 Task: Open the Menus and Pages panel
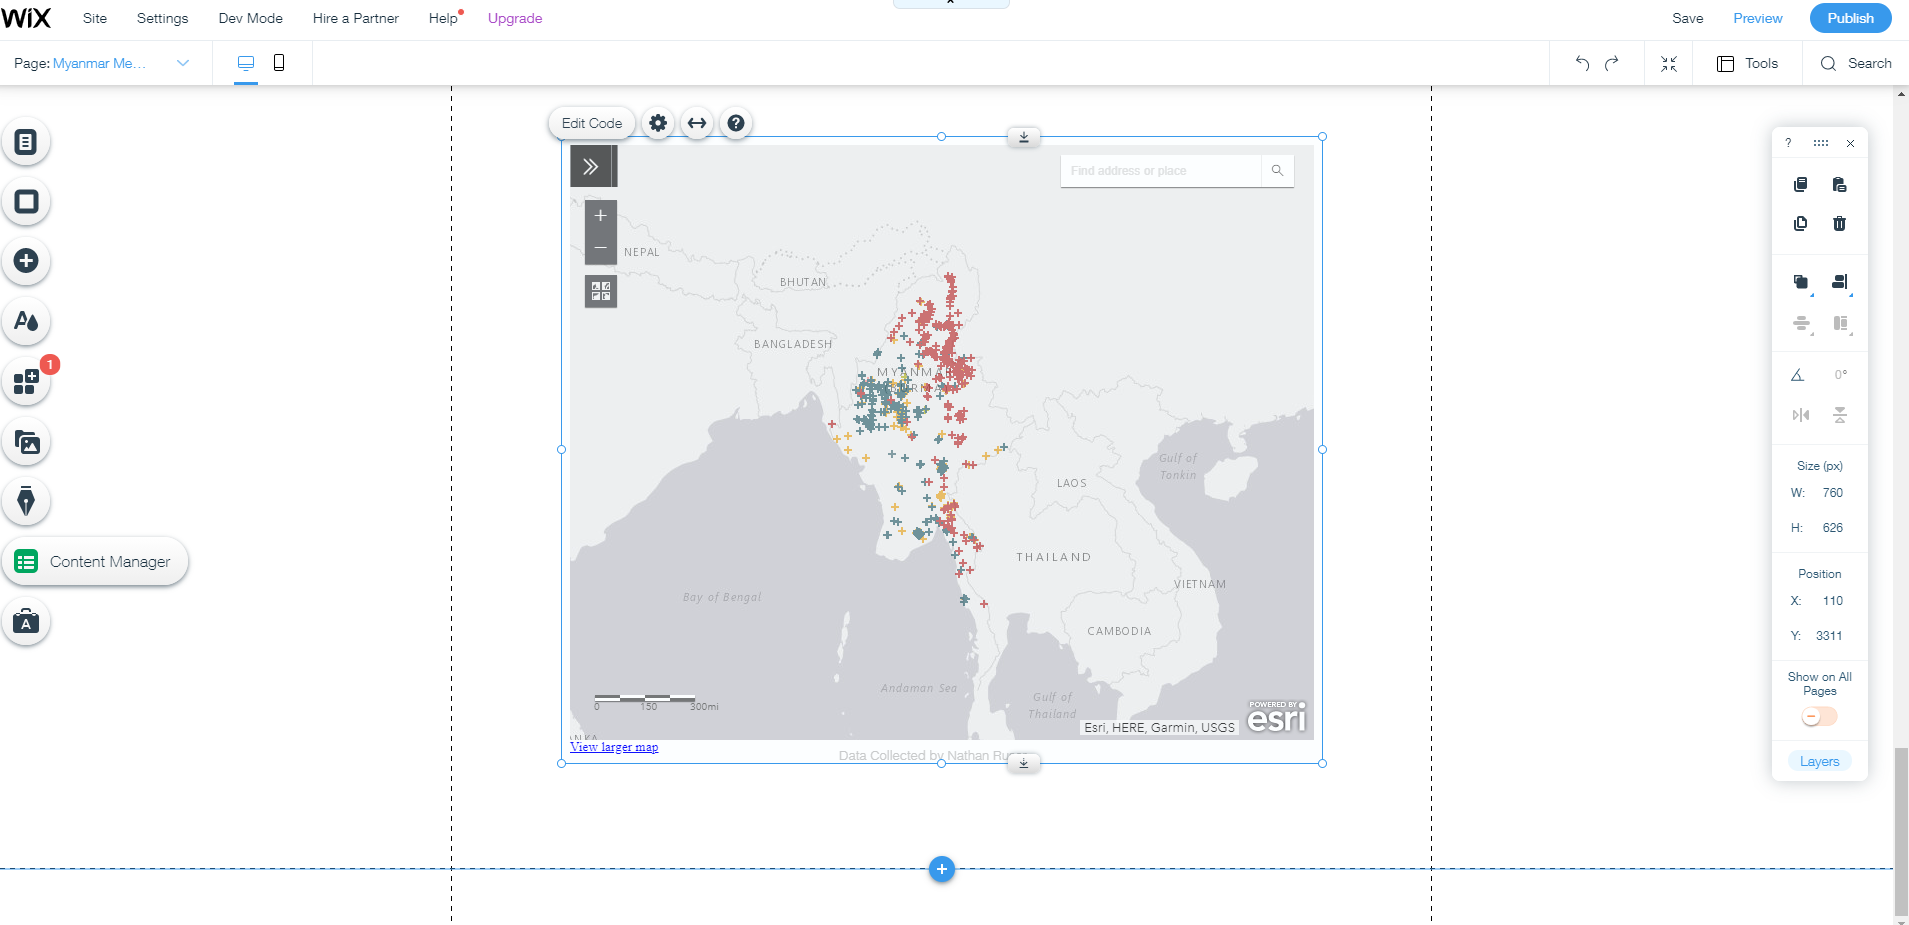click(26, 141)
